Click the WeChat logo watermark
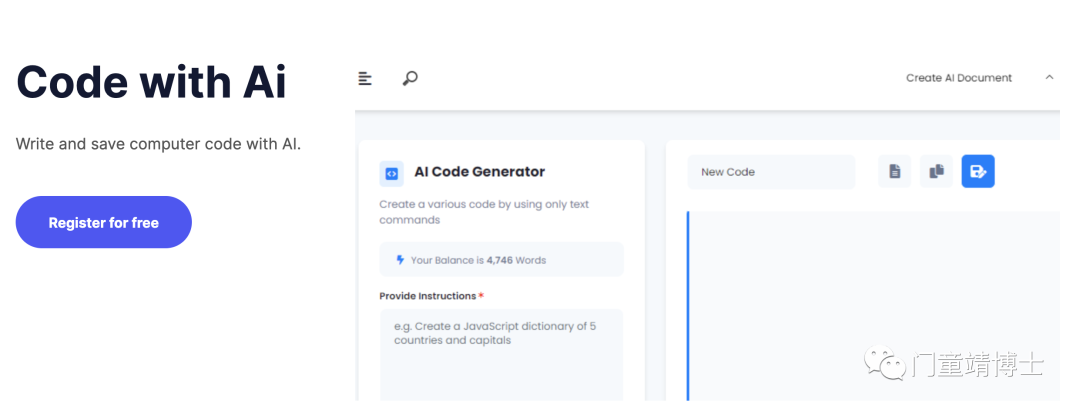Viewport: 1080px width, 412px height. click(885, 362)
